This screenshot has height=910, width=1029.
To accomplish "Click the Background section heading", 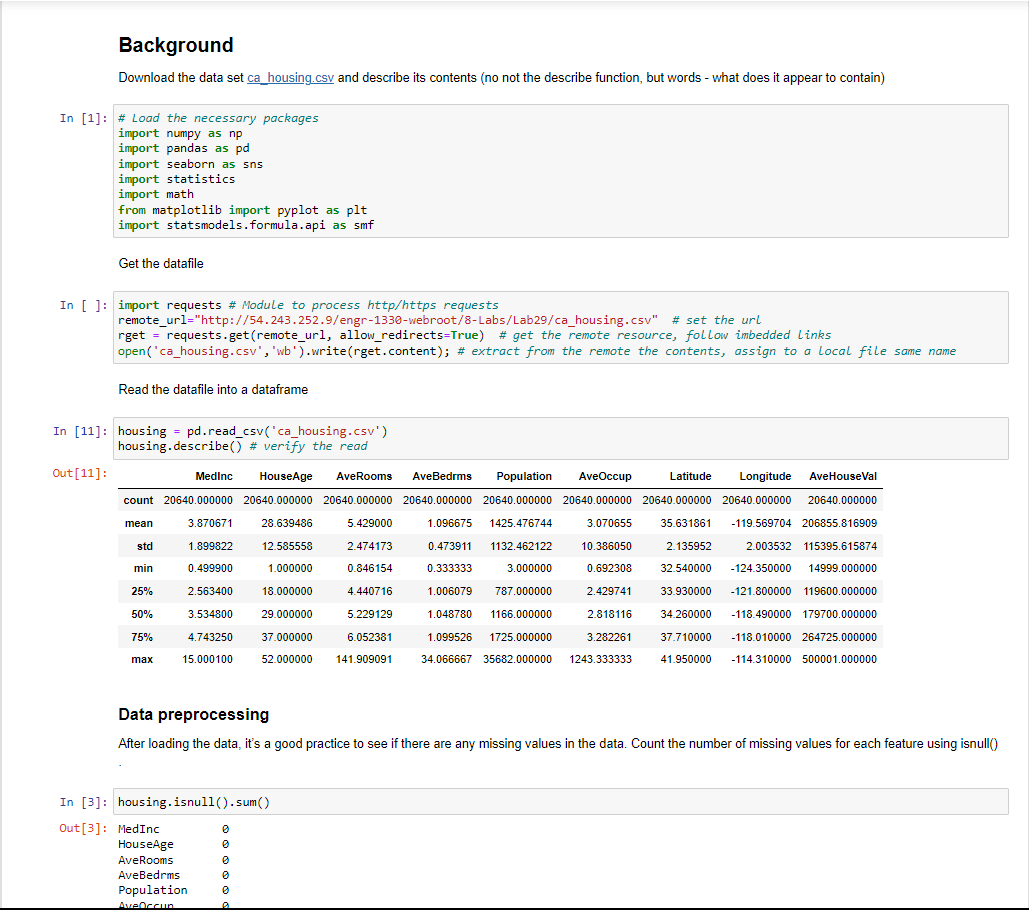I will [176, 45].
